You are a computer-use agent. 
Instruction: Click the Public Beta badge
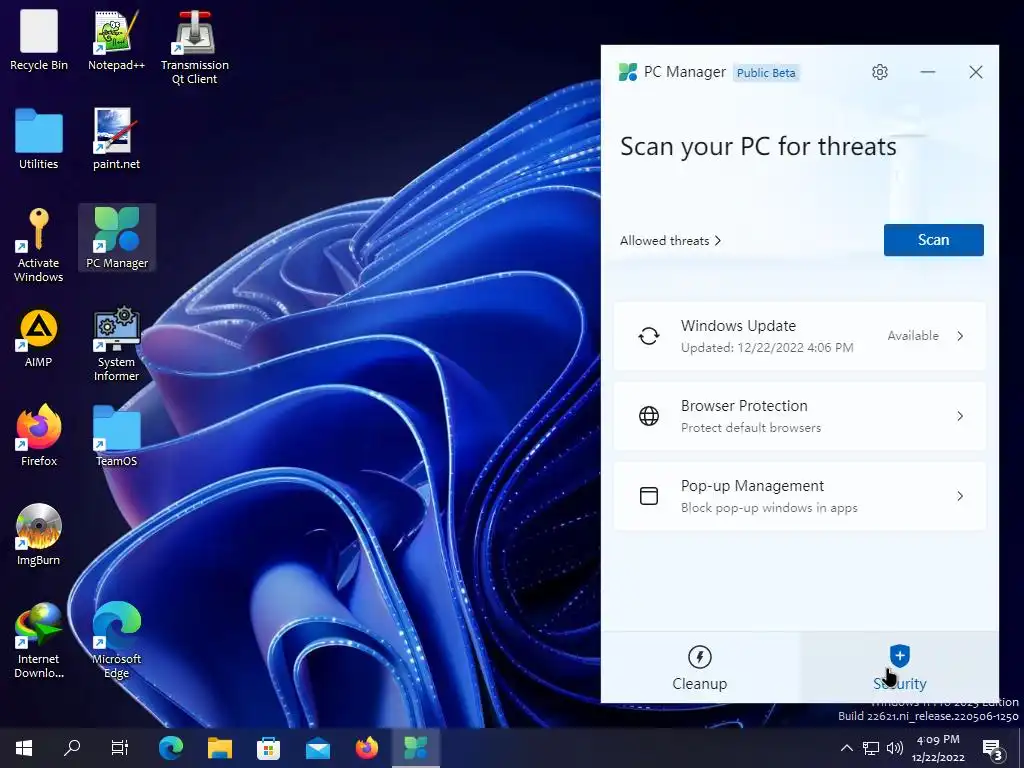tap(766, 72)
